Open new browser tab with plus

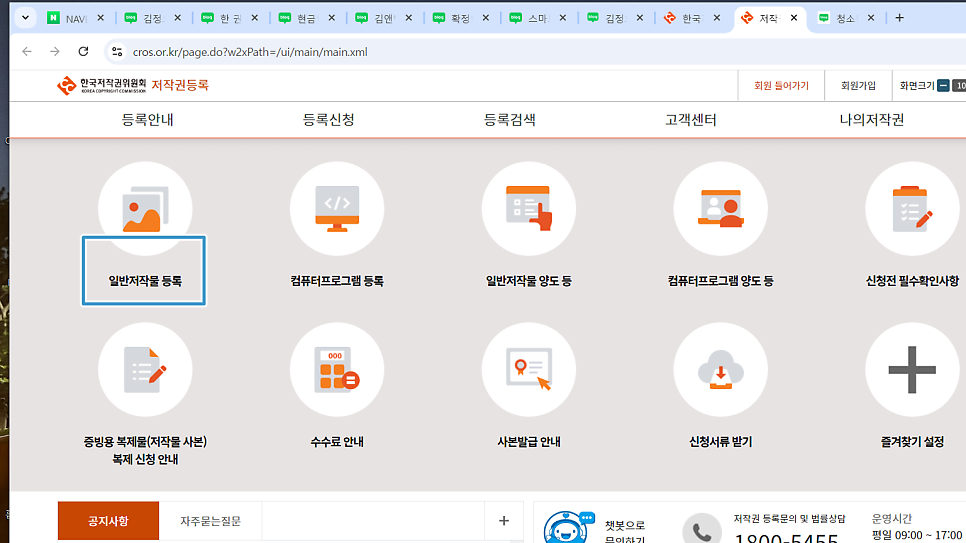899,18
